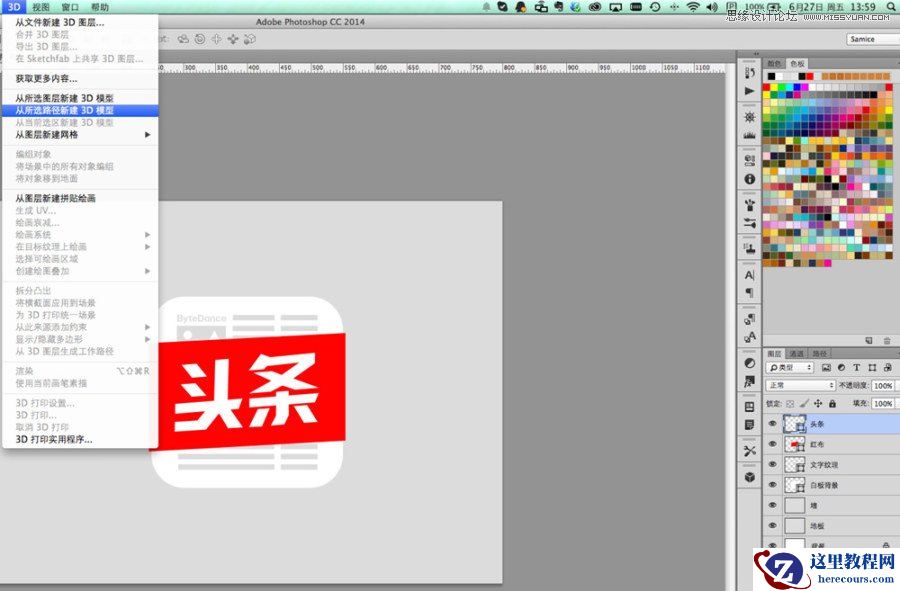Click the 3D panel cube icon
Image resolution: width=900 pixels, height=591 pixels.
click(750, 476)
